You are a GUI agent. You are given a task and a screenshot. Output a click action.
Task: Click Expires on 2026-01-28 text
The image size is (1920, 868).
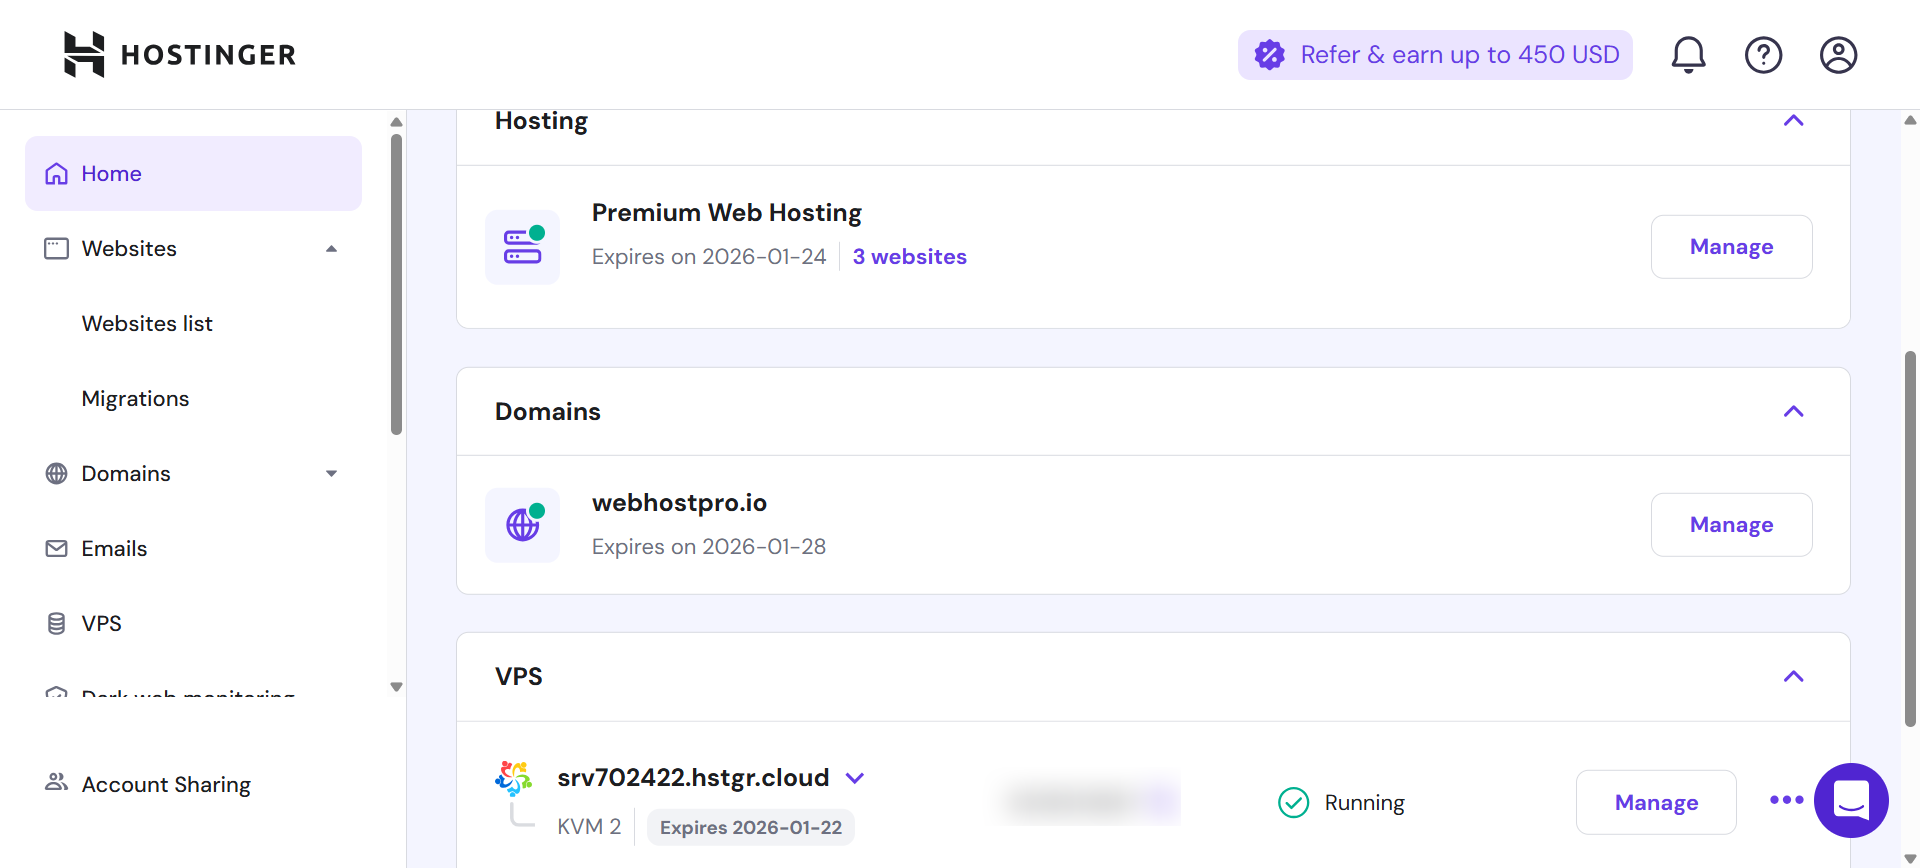coord(709,546)
